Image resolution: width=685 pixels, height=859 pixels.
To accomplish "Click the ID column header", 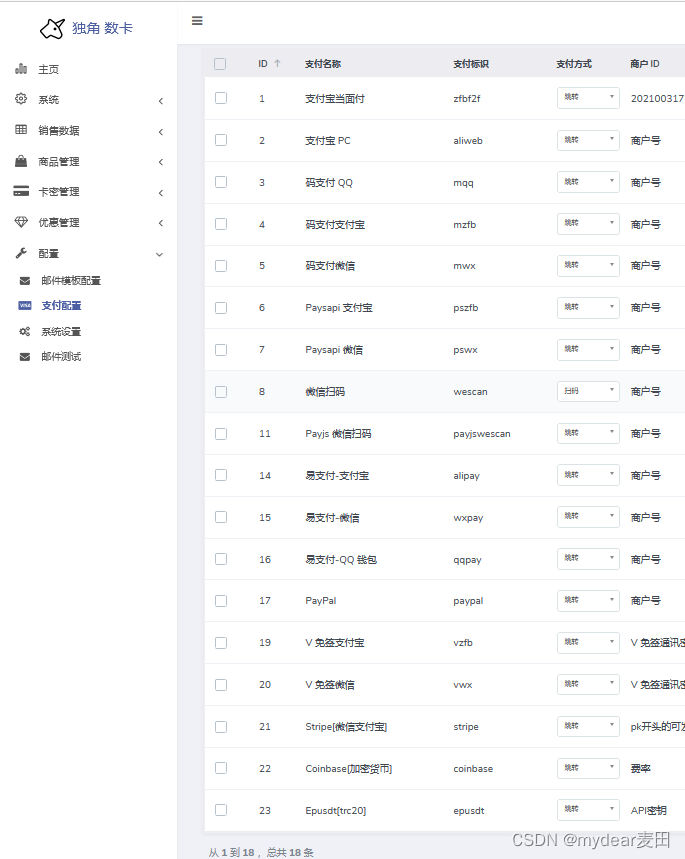I will click(263, 64).
